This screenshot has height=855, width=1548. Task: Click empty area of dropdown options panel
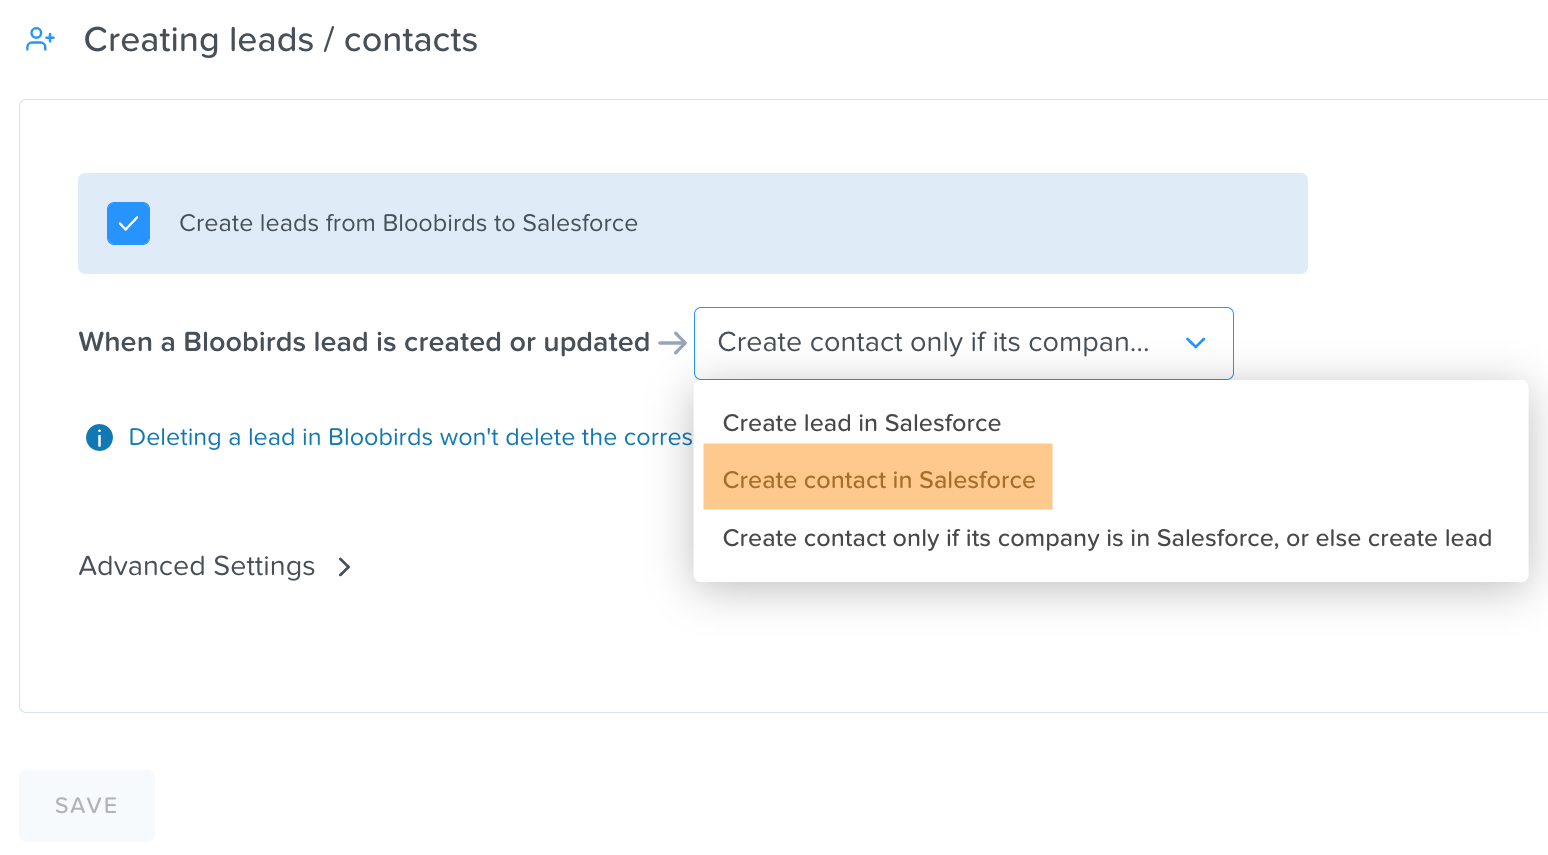click(x=1290, y=470)
